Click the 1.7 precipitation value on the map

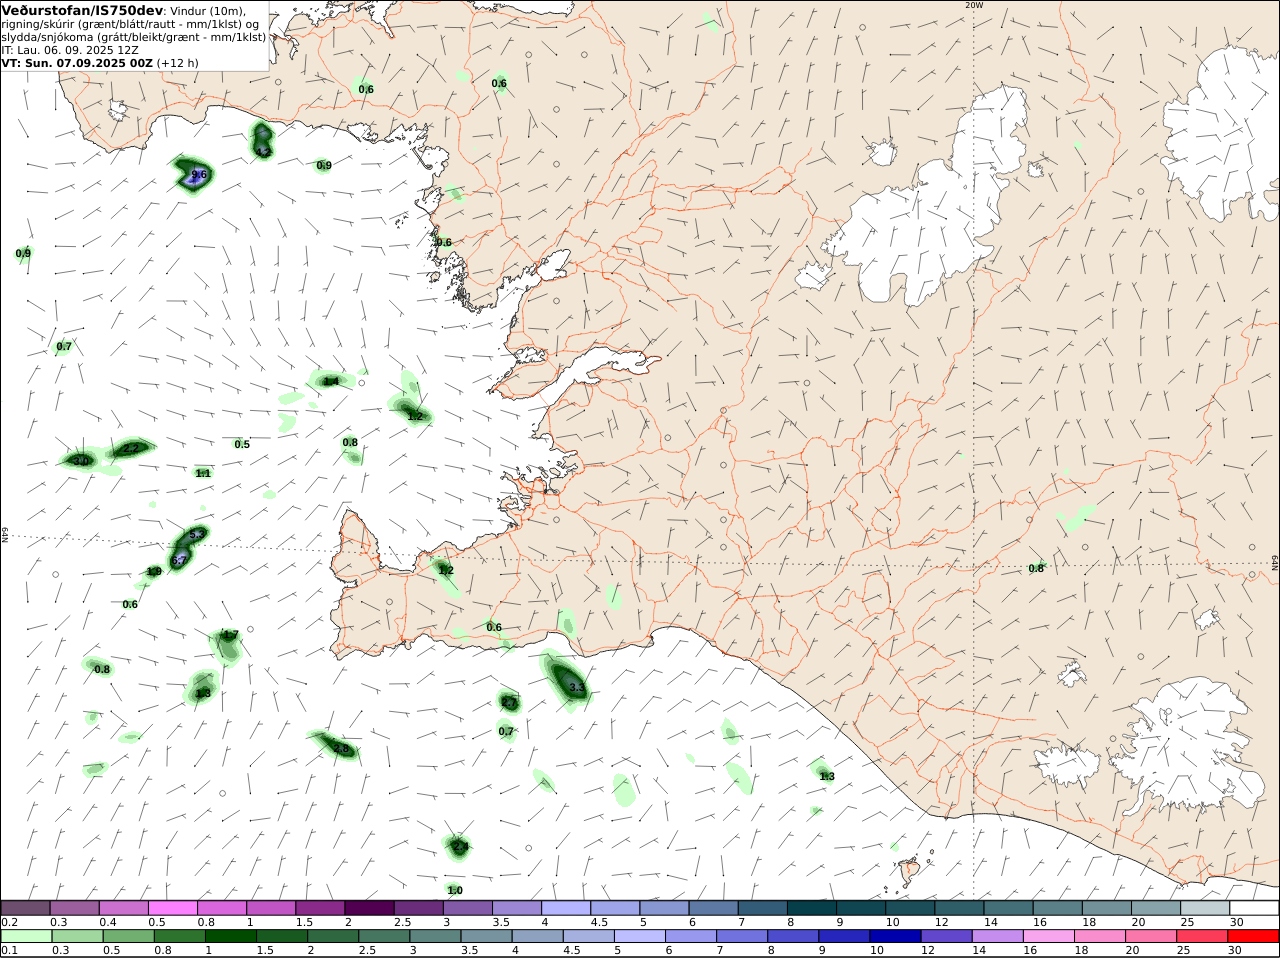click(x=229, y=635)
